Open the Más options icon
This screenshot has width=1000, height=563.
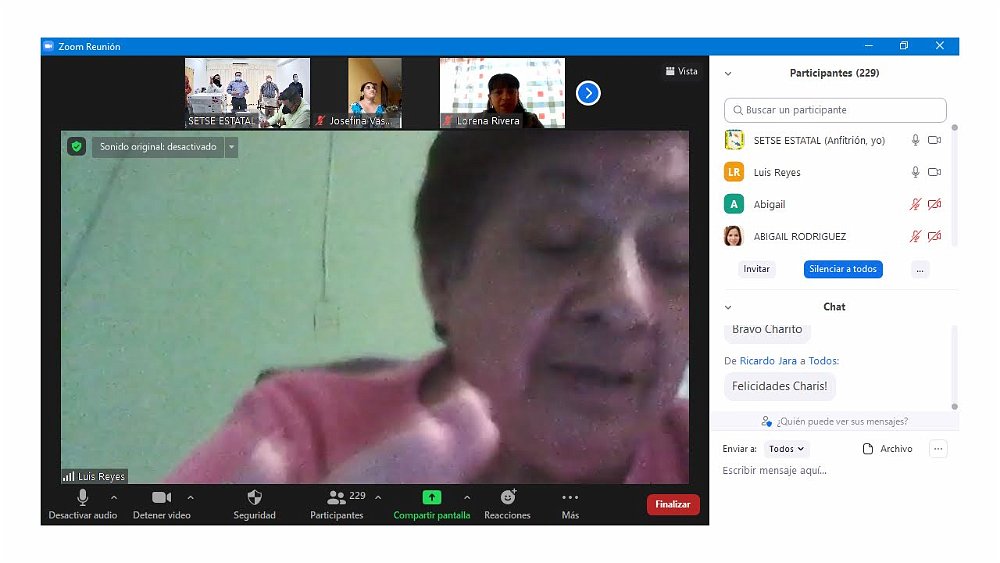(570, 497)
